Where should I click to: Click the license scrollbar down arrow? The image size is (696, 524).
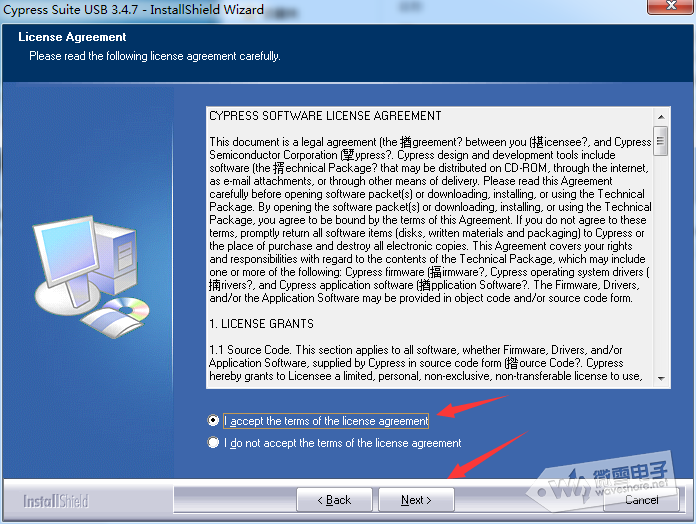[x=661, y=379]
